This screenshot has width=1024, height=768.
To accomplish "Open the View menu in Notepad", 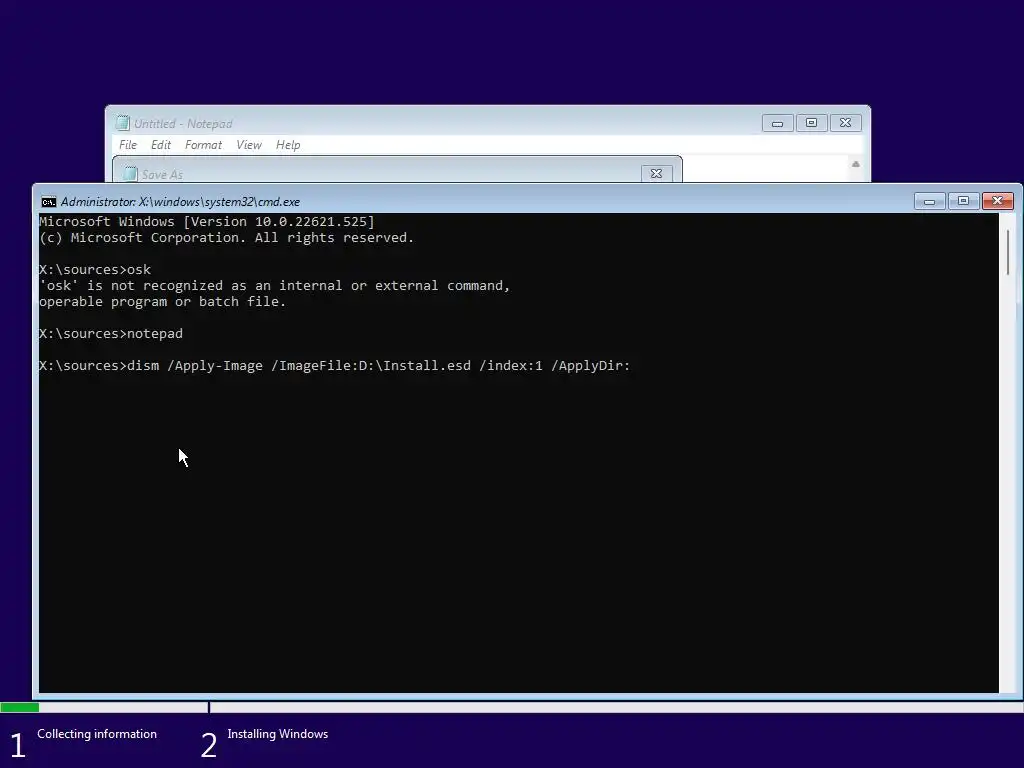I will point(249,145).
